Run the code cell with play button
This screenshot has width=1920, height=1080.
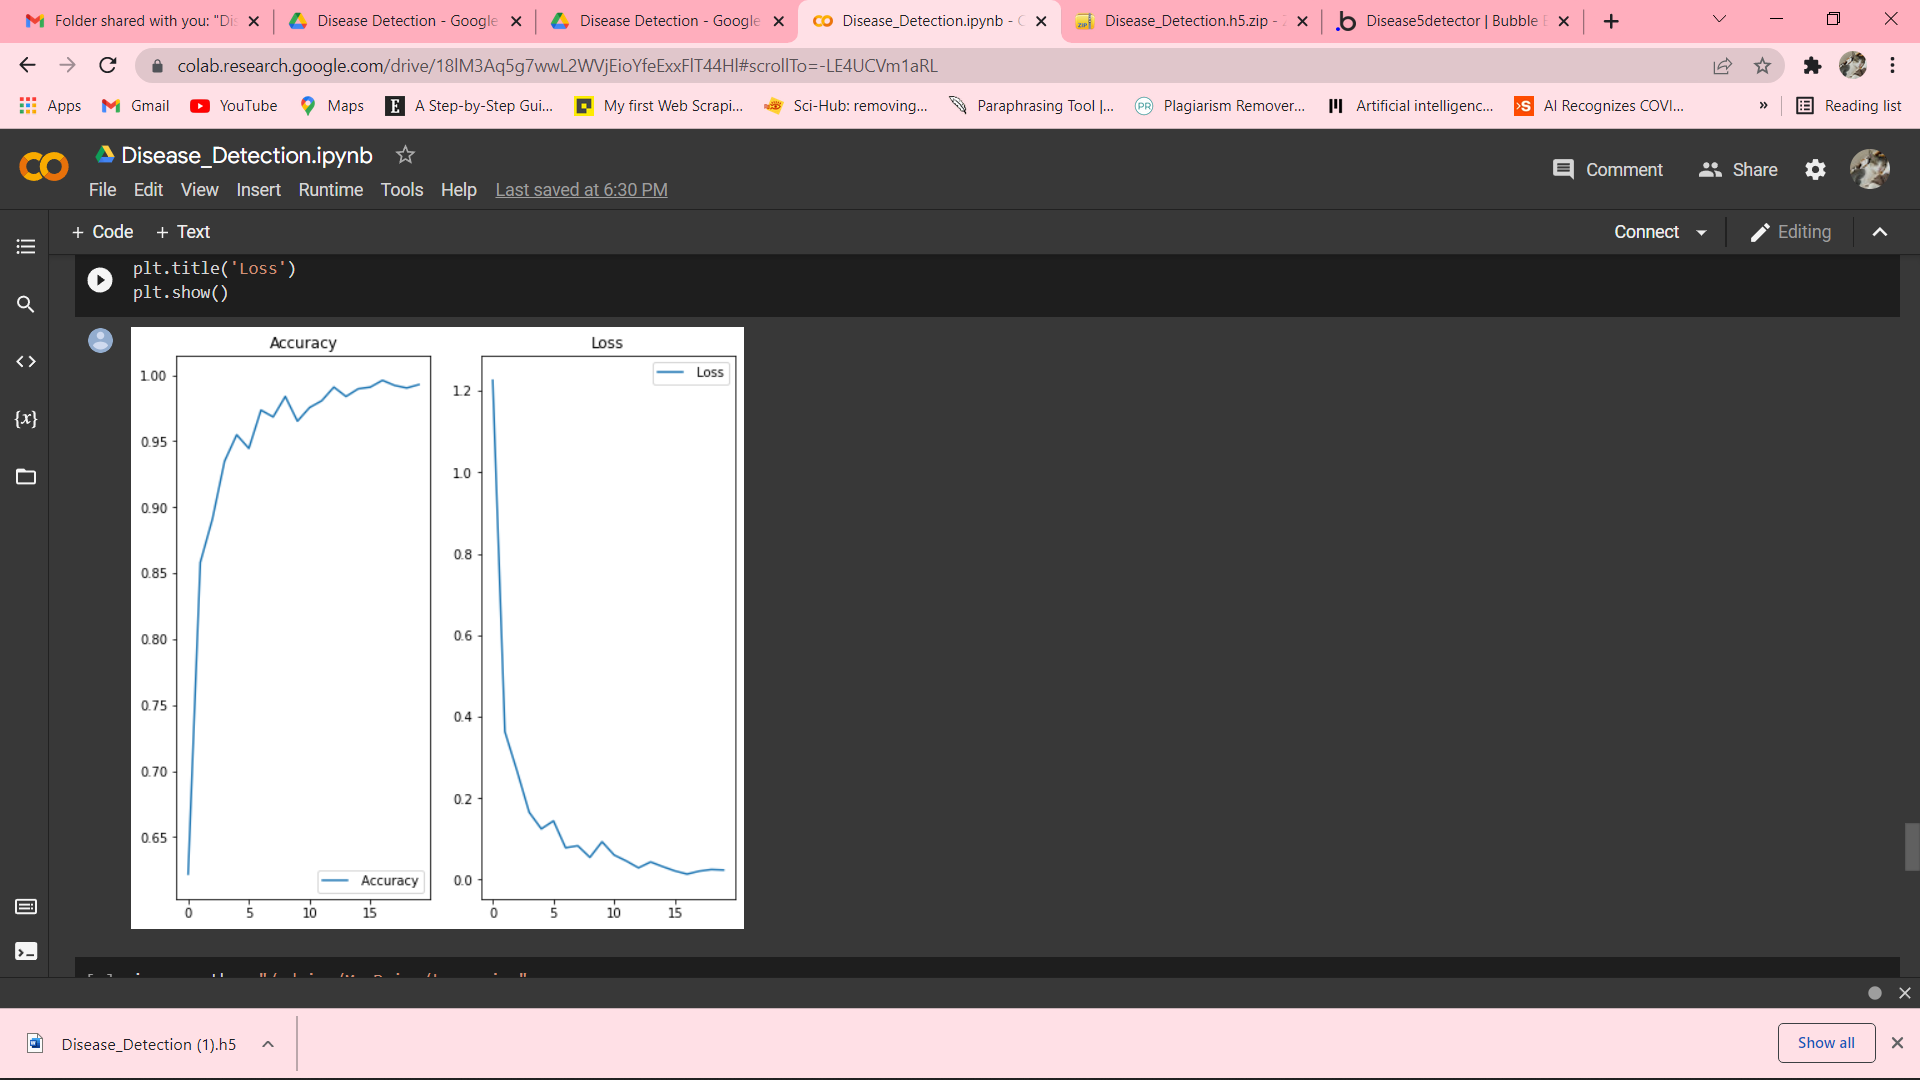[100, 280]
